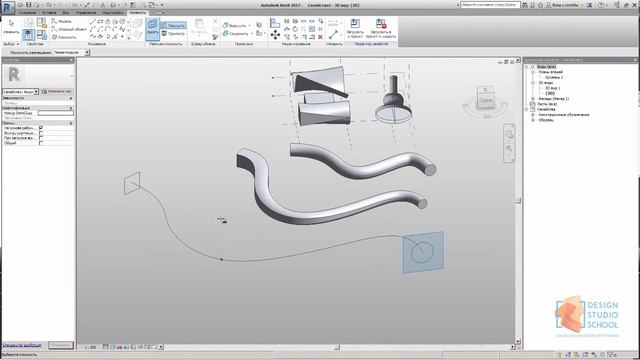
Task: Click the help question mark icon
Action: [x=601, y=5]
